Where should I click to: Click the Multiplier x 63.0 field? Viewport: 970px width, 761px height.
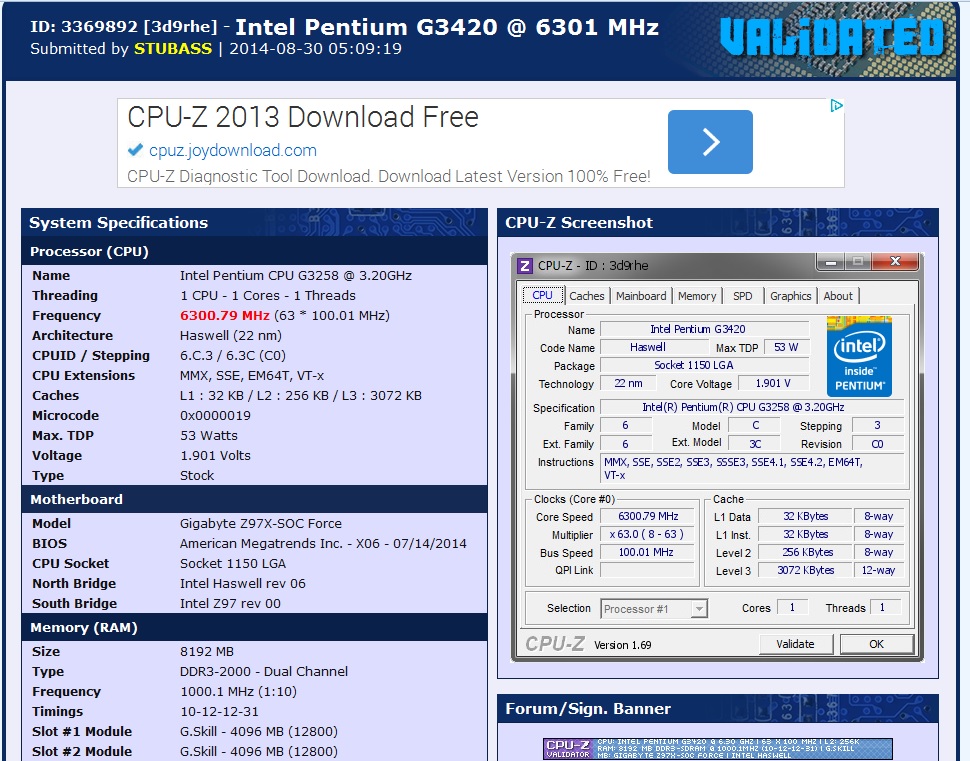click(x=648, y=535)
